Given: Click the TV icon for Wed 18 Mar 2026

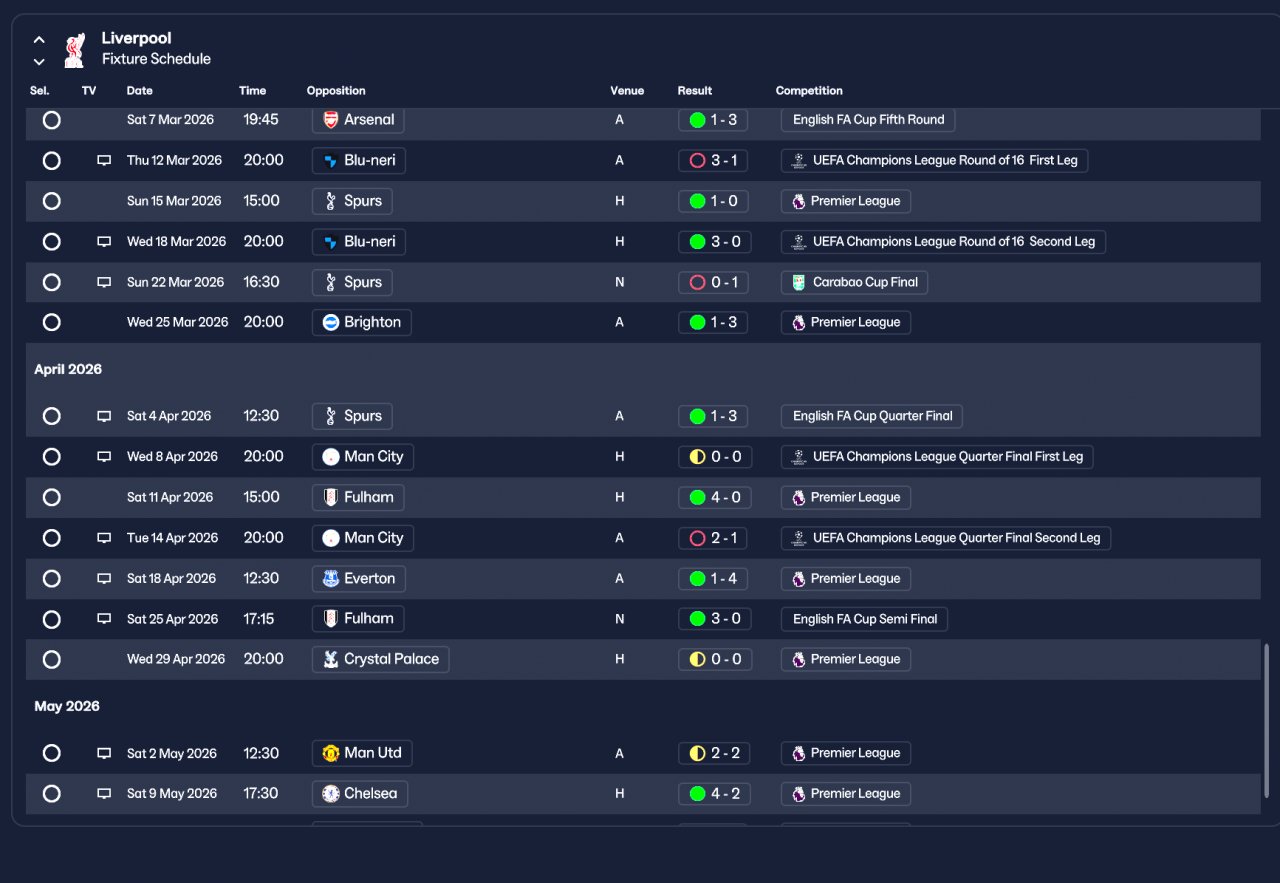Looking at the screenshot, I should click(x=104, y=241).
